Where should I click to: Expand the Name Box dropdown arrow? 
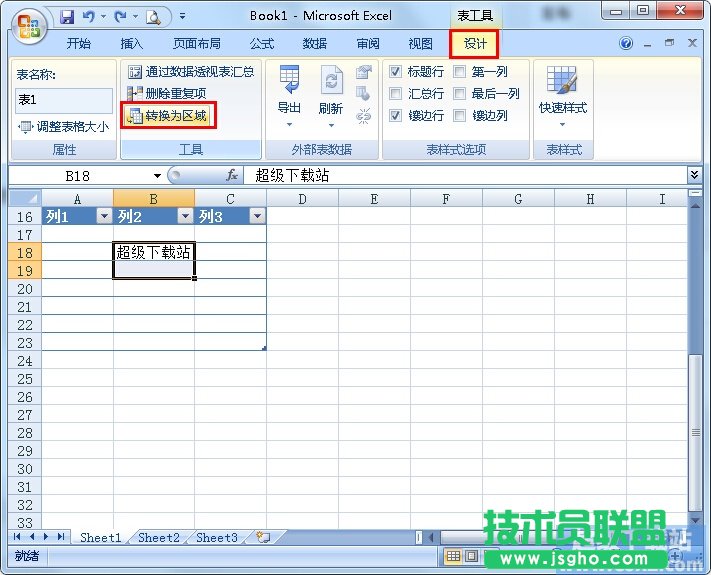[x=156, y=175]
